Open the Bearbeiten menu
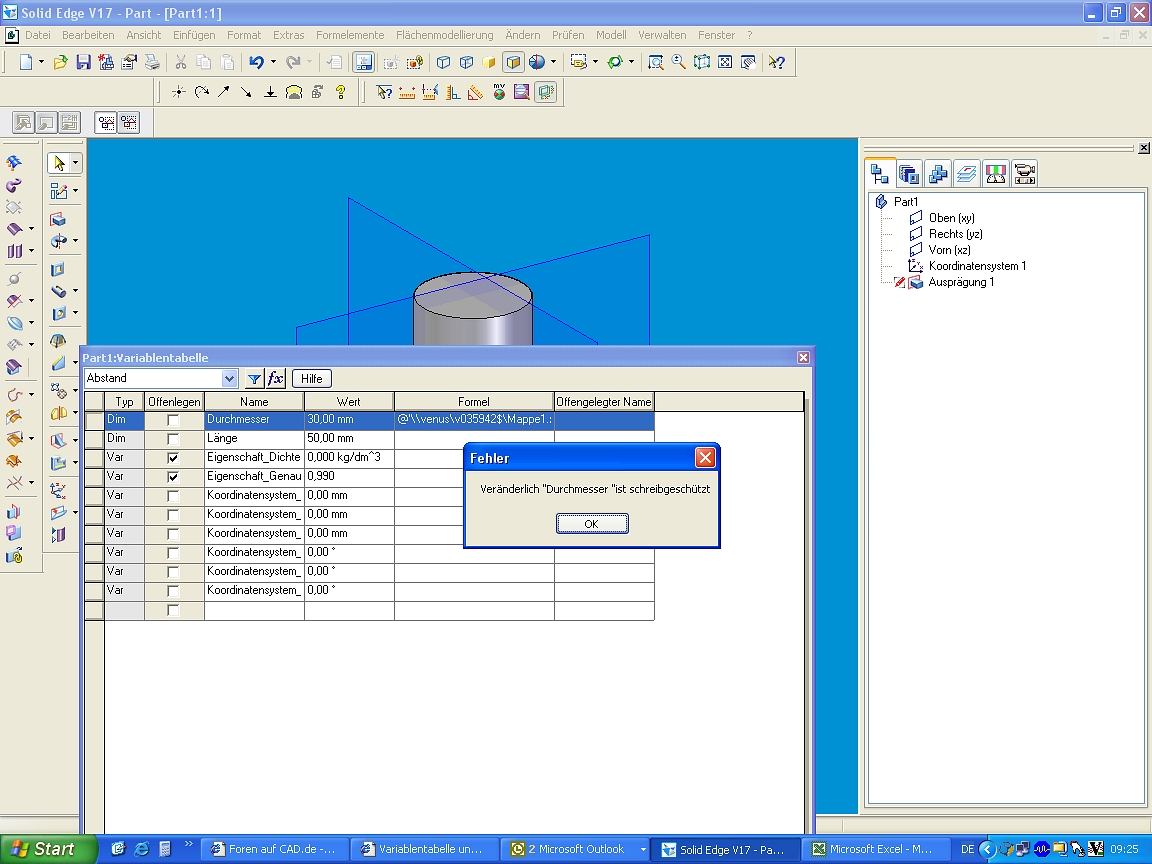 pyautogui.click(x=88, y=35)
